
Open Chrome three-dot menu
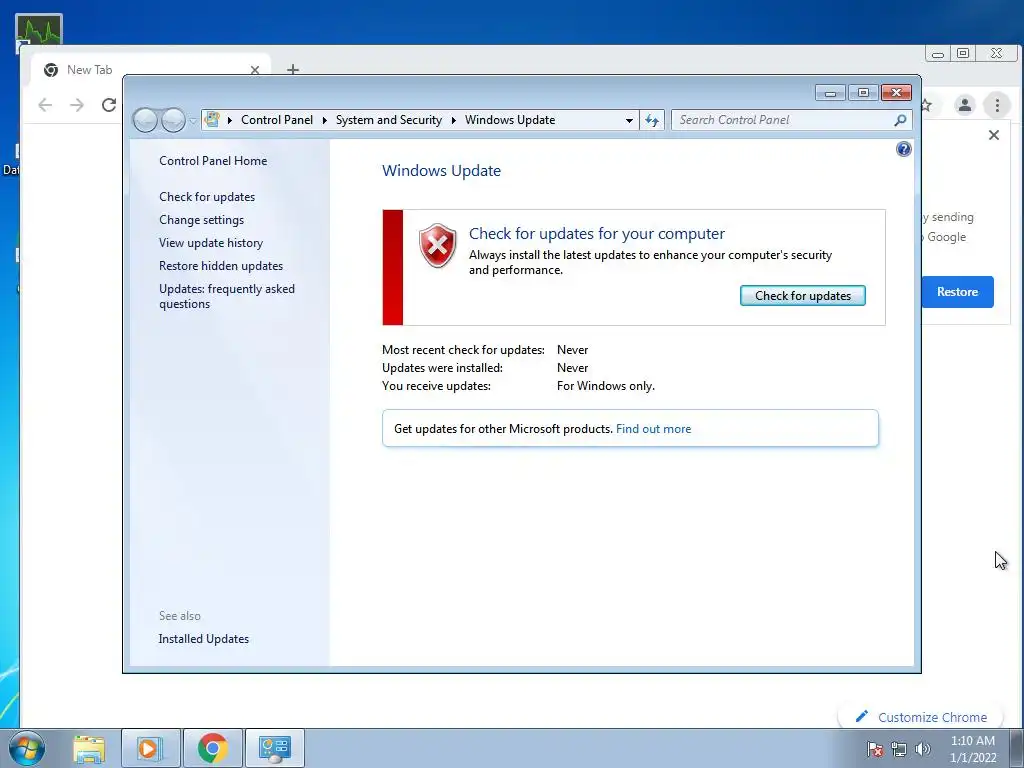997,104
